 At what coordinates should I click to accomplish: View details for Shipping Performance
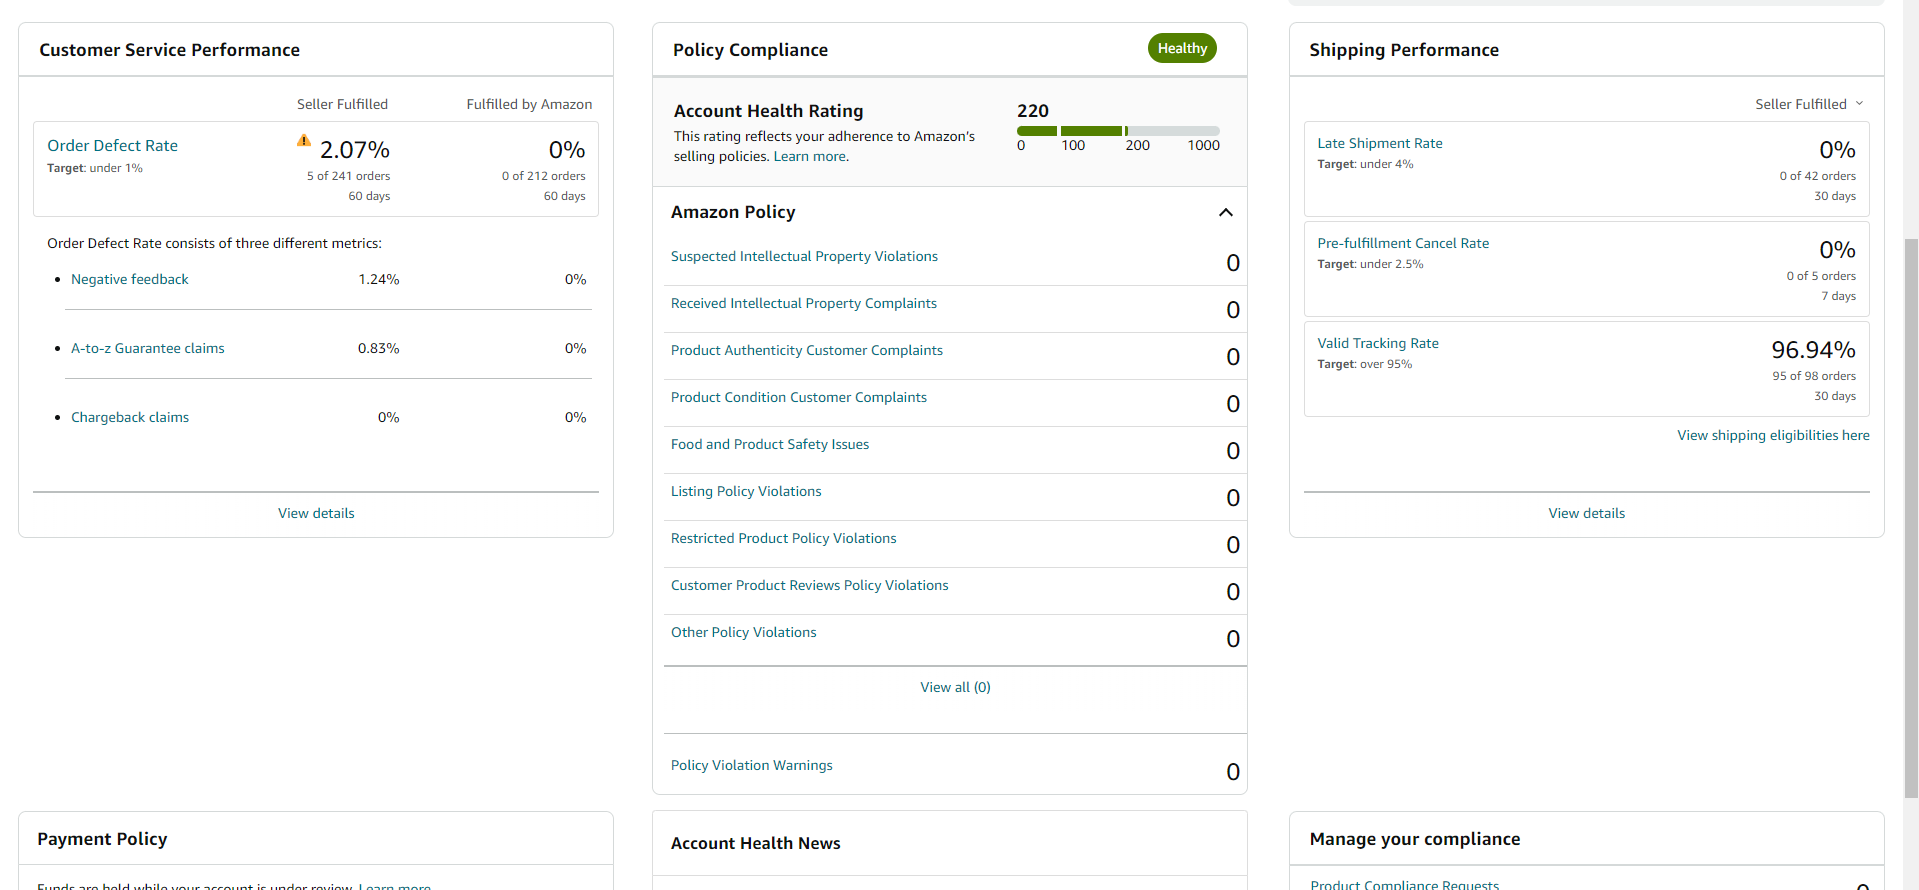point(1587,513)
